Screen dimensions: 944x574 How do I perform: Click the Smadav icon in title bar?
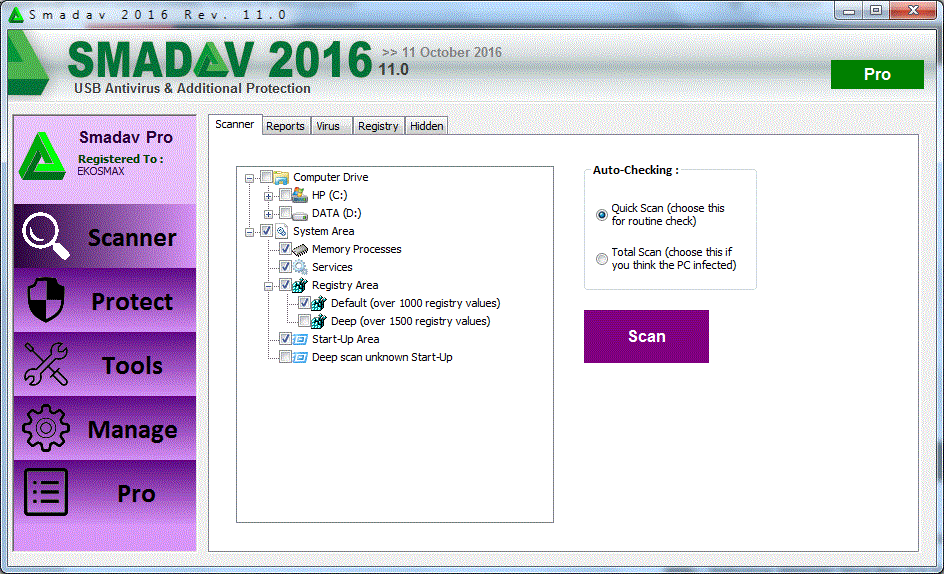point(16,14)
